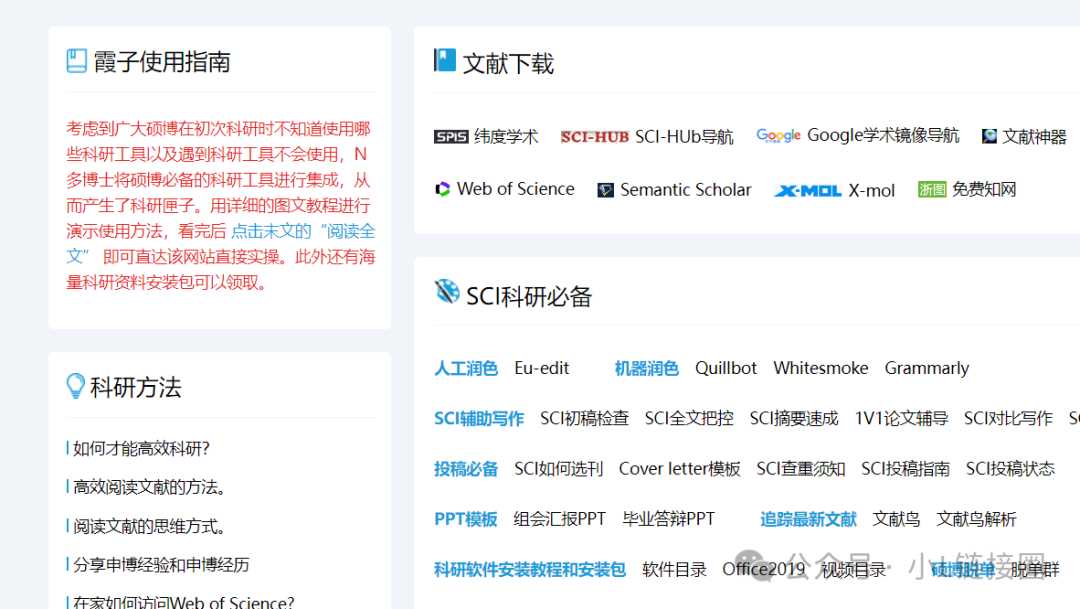This screenshot has width=1080, height=609.
Task: Open the Quillbot link
Action: pos(726,368)
